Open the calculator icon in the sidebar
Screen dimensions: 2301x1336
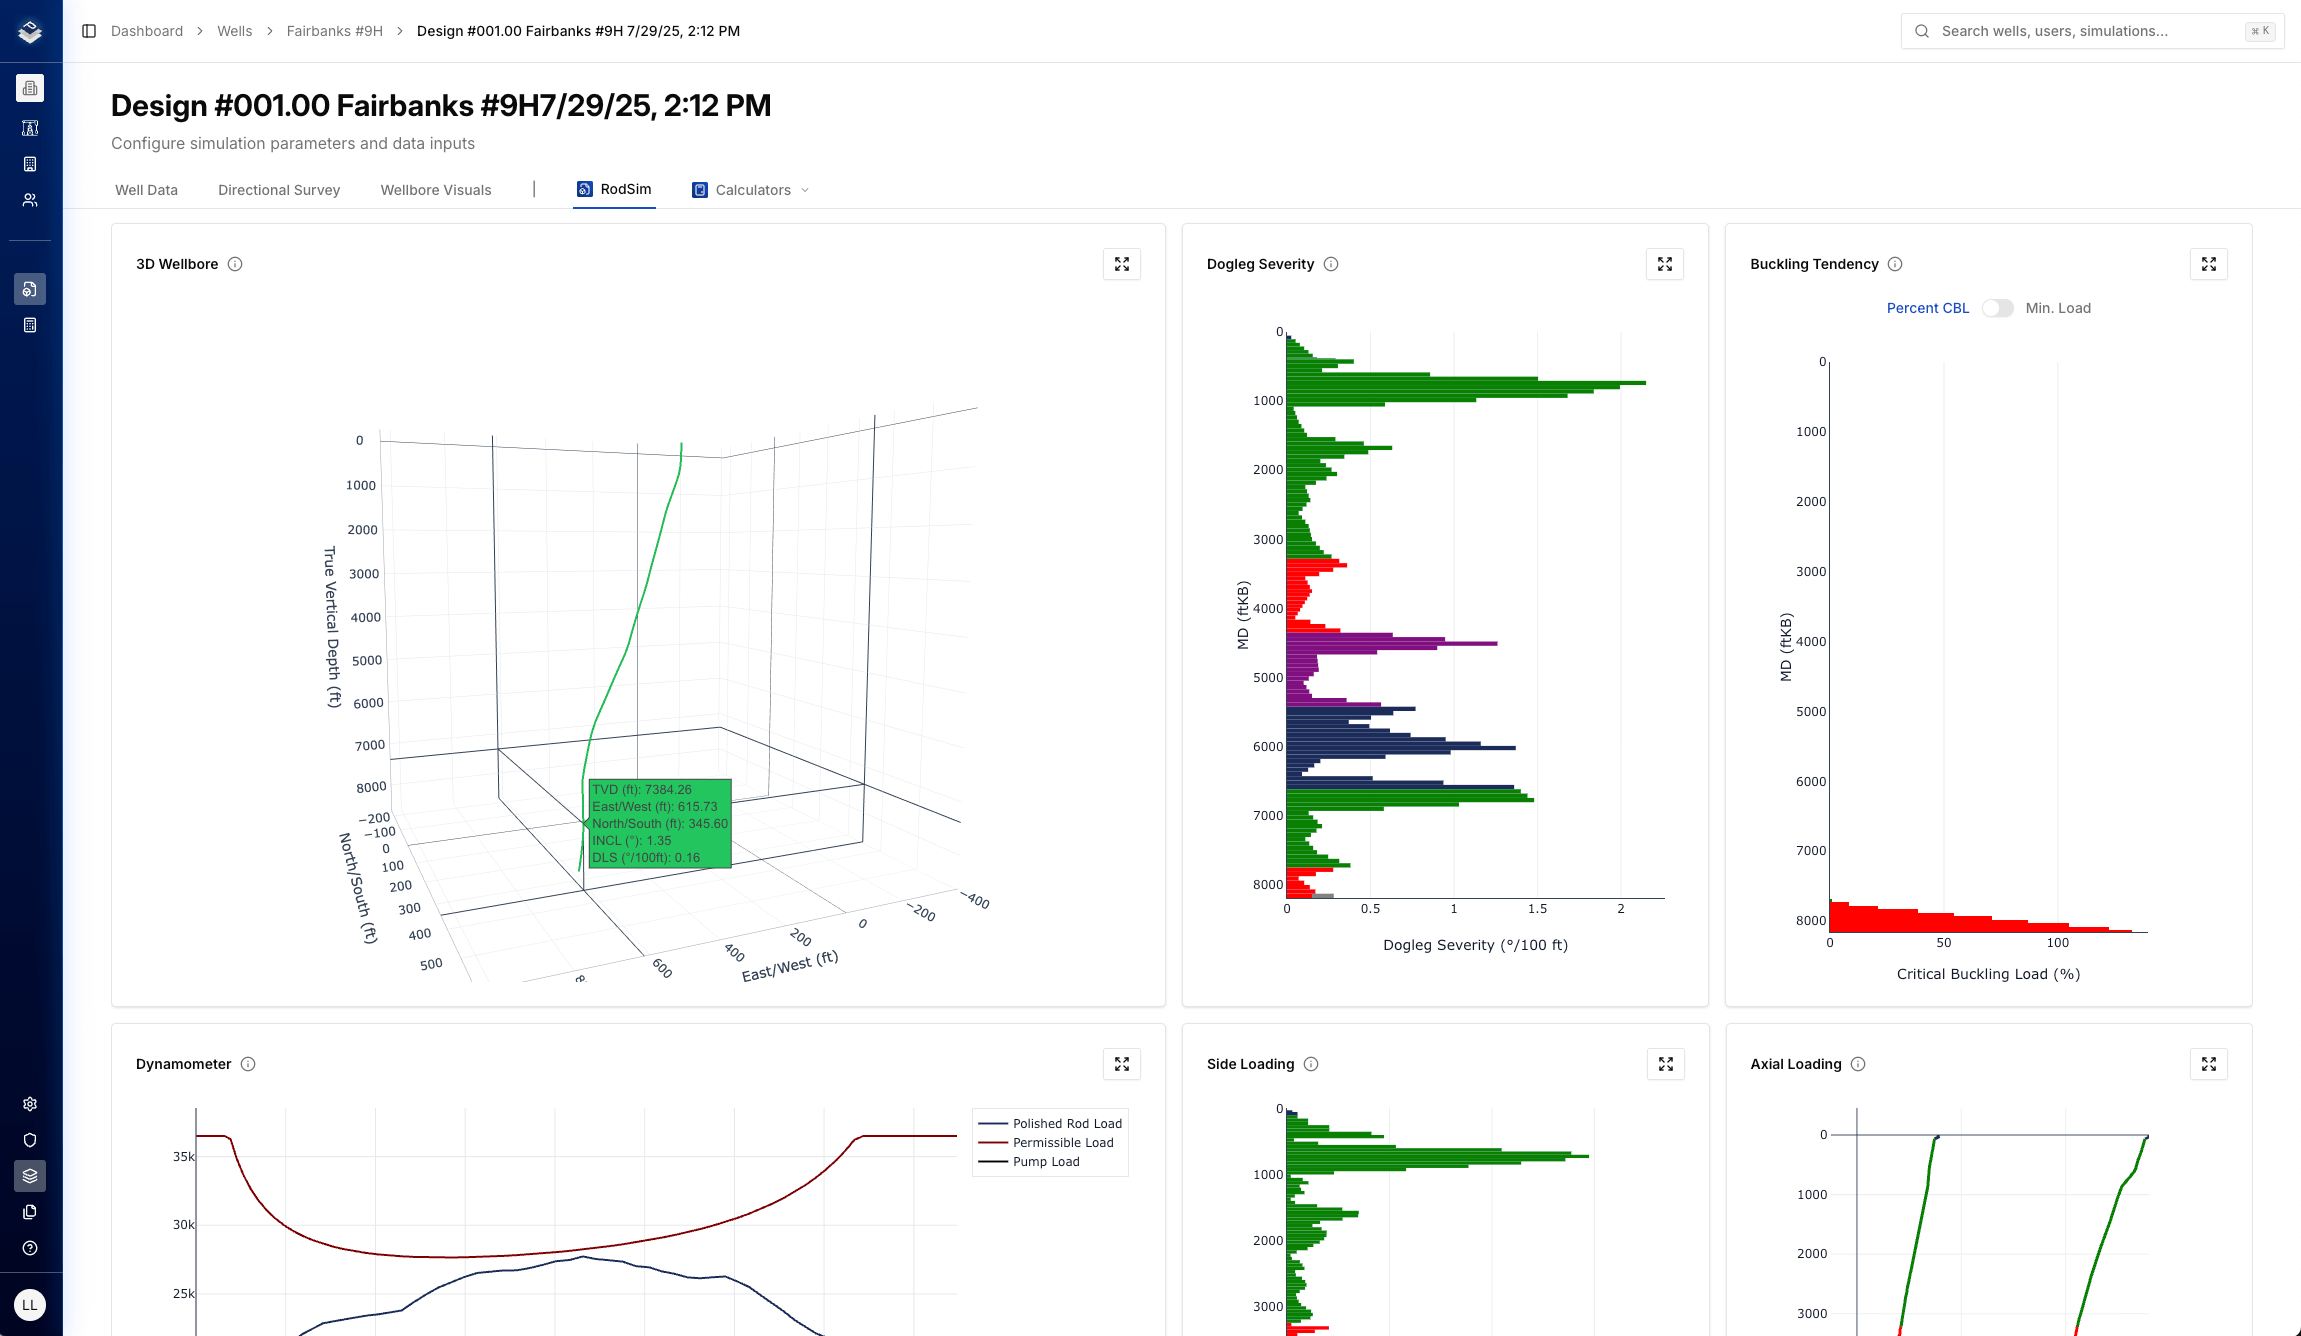click(x=30, y=324)
